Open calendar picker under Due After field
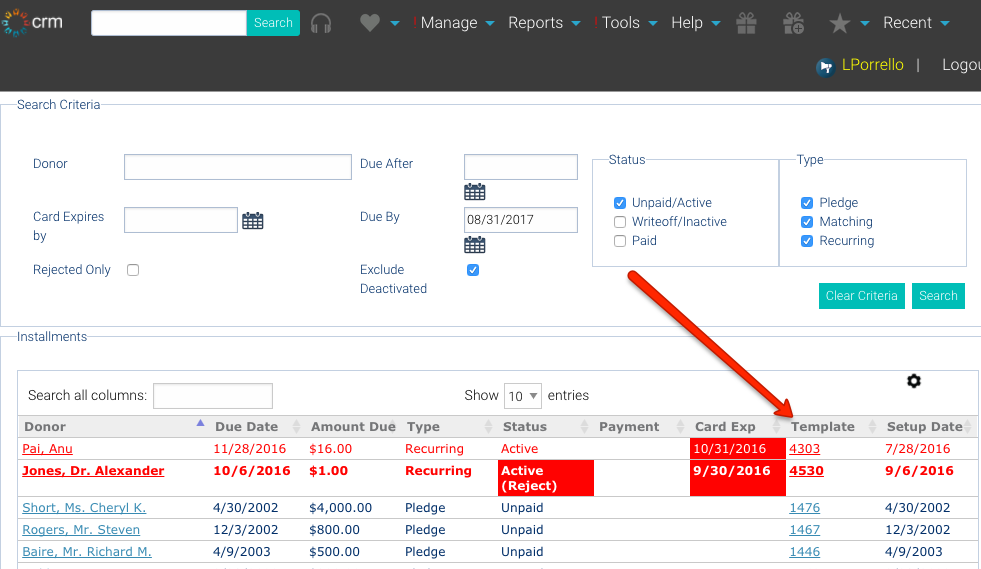This screenshot has height=569, width=981. pyautogui.click(x=475, y=192)
